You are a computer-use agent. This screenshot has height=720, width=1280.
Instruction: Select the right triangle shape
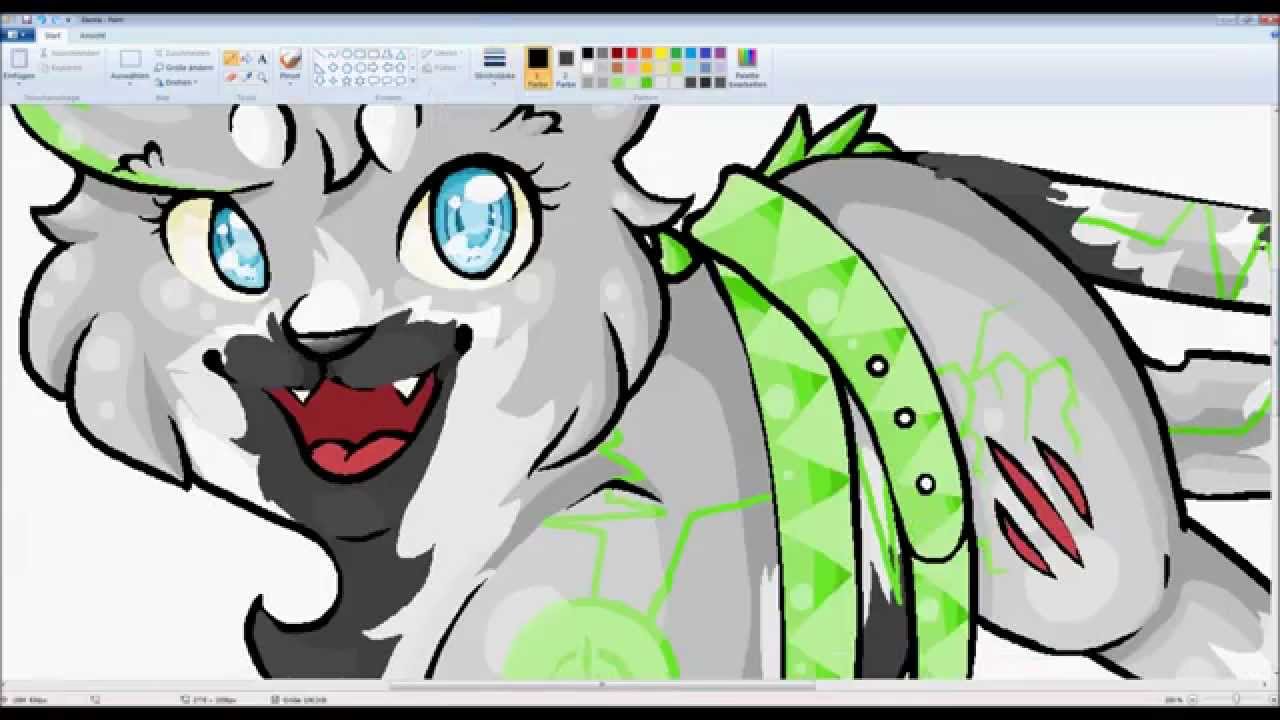click(x=318, y=68)
